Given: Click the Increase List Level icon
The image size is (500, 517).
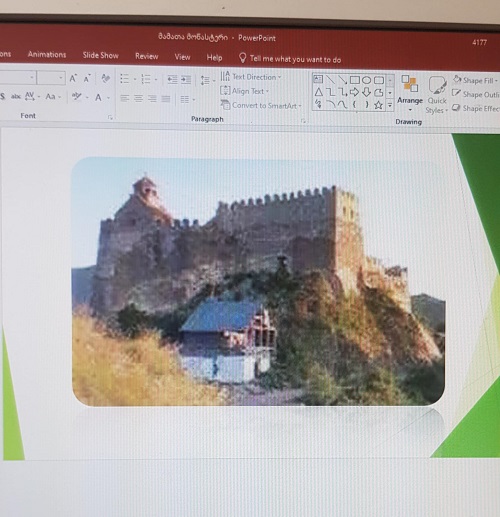Looking at the screenshot, I should pos(186,80).
